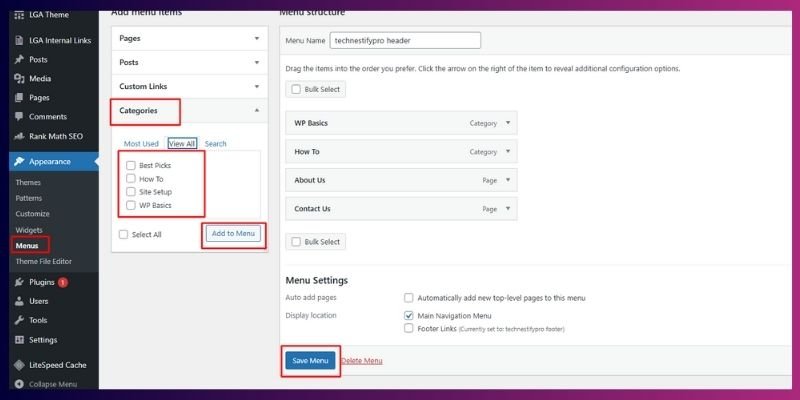This screenshot has width=800, height=400.
Task: Click the Rank Math SEO chart icon
Action: (x=19, y=136)
